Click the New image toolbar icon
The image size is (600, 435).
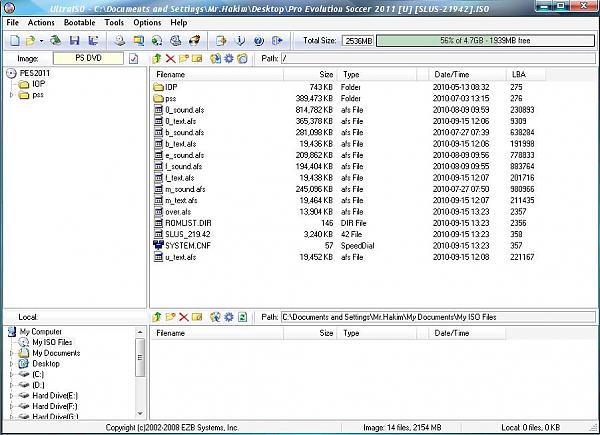pos(15,41)
